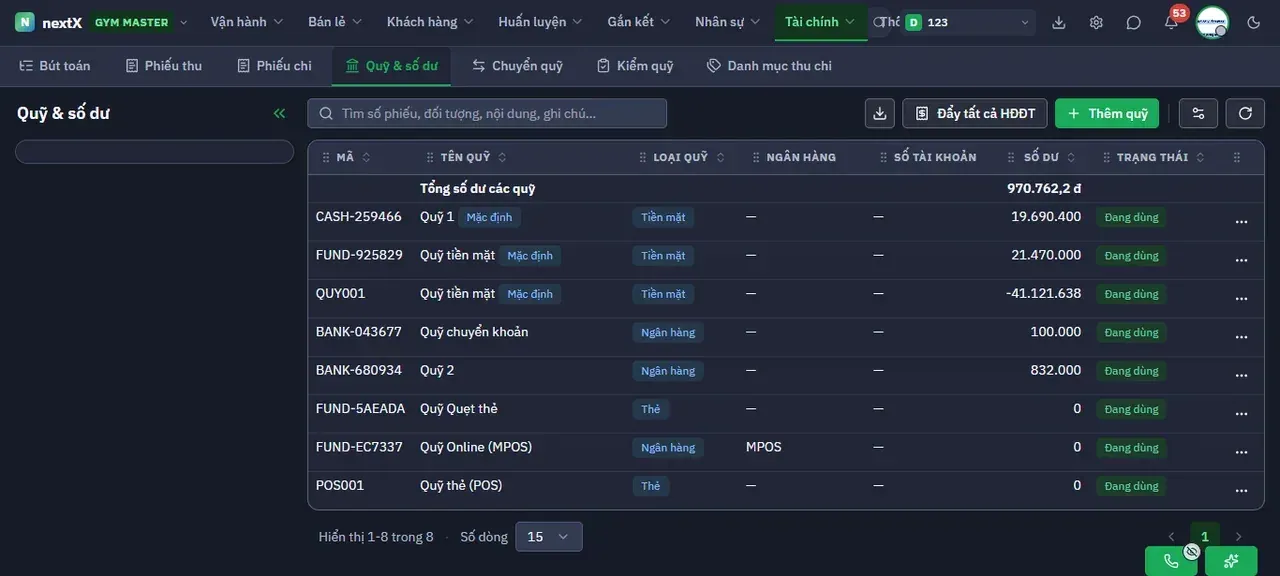This screenshot has height=576, width=1280.
Task: Open the Vận hành menu
Action: coord(247,22)
